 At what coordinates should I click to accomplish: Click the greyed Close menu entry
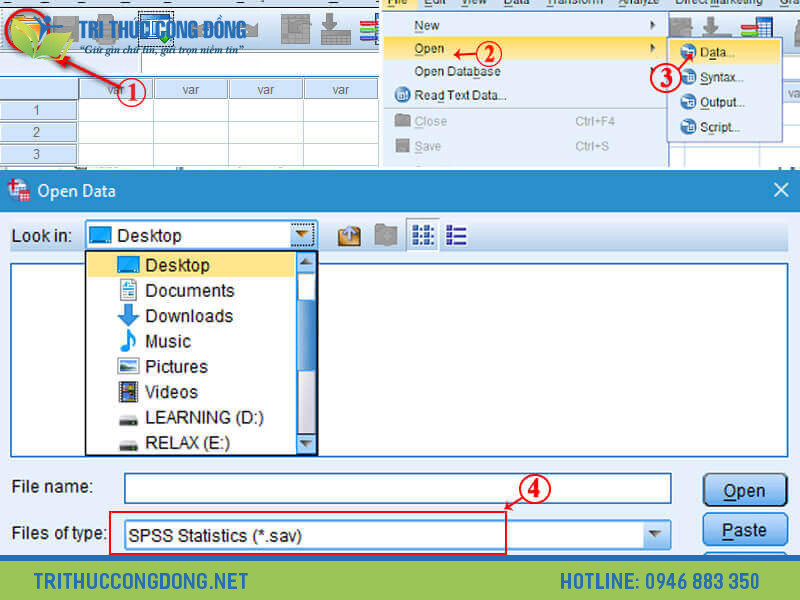pyautogui.click(x=526, y=121)
